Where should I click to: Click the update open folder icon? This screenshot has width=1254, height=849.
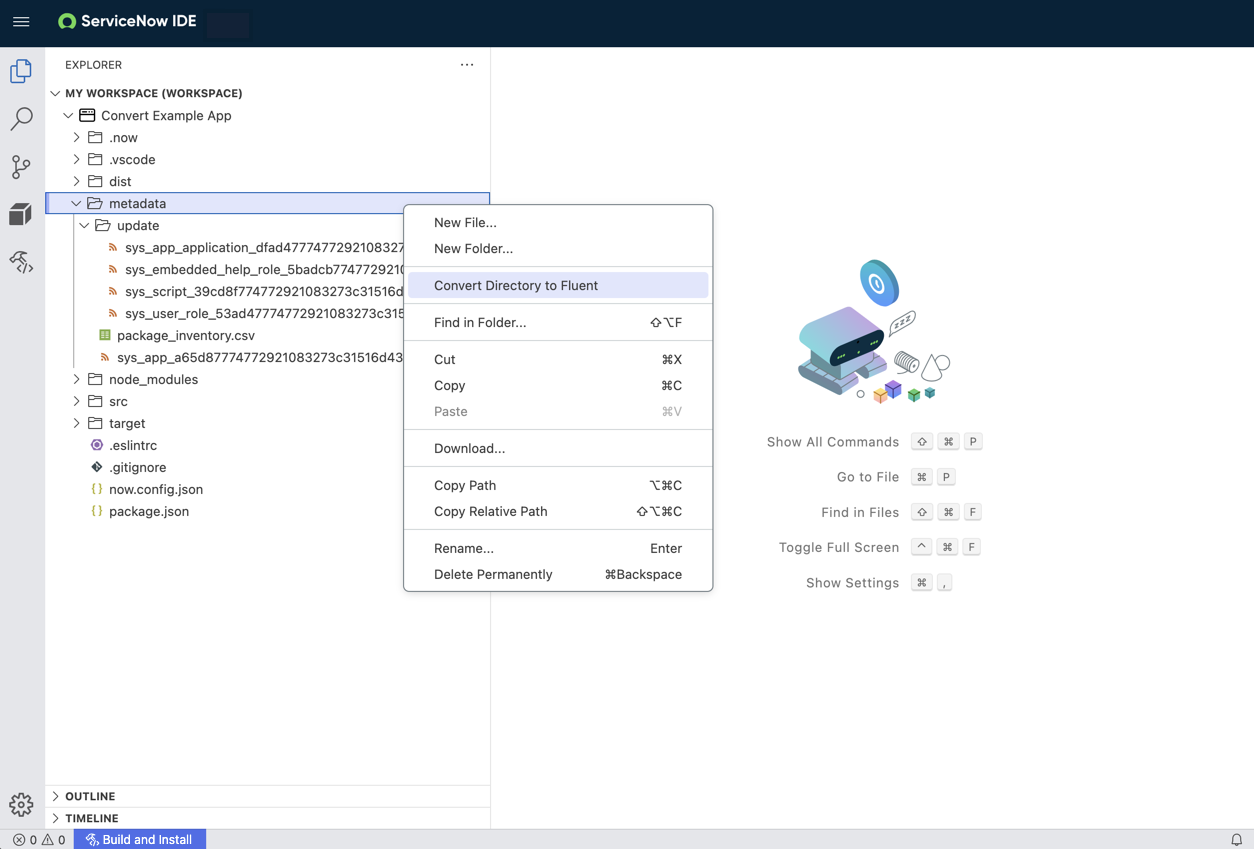coord(103,225)
